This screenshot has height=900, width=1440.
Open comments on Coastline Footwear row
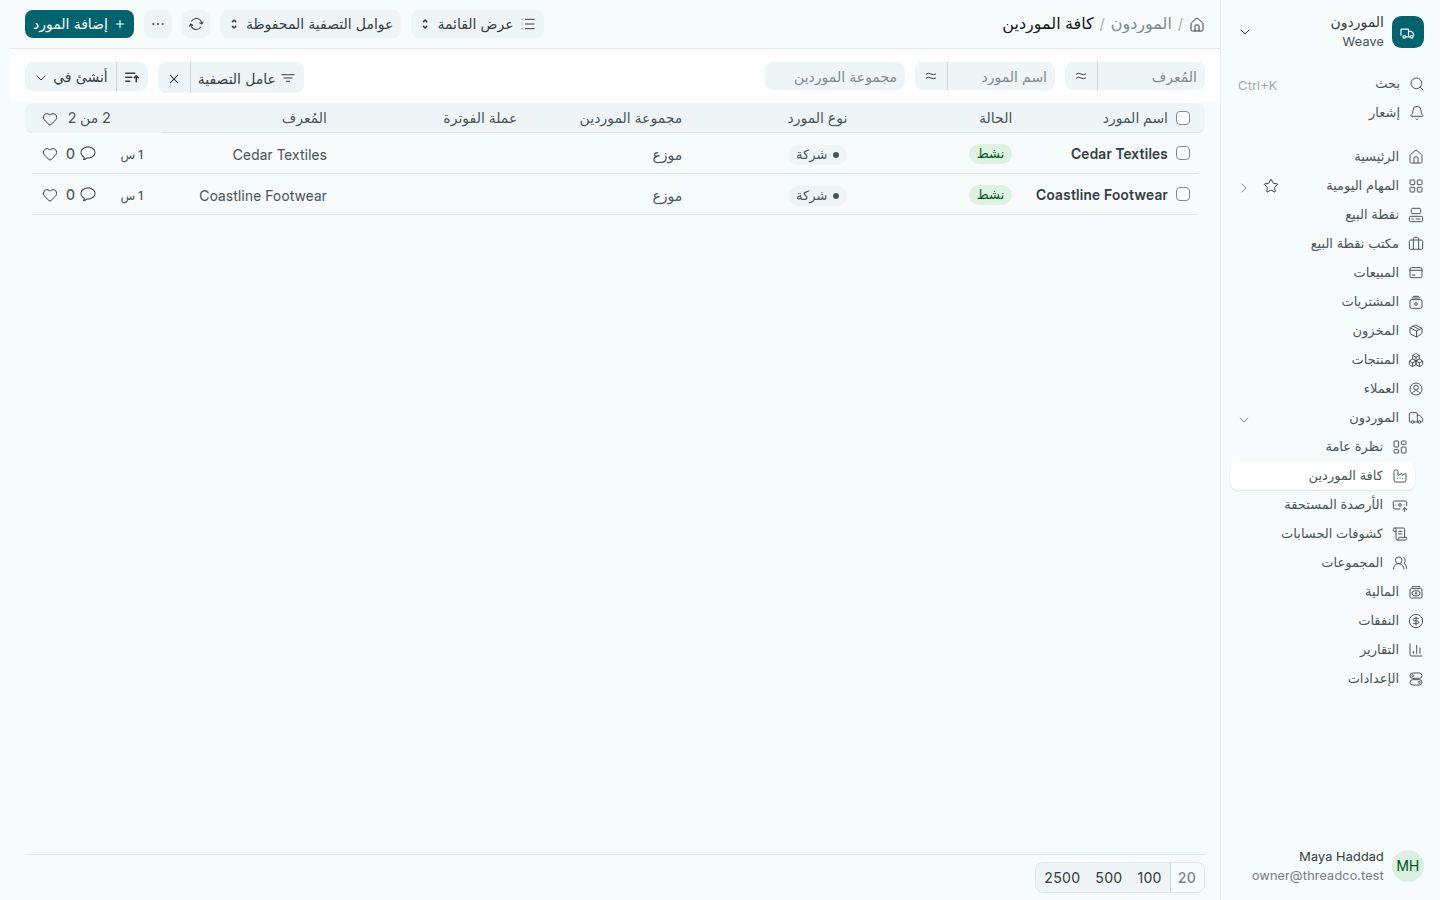(x=88, y=195)
